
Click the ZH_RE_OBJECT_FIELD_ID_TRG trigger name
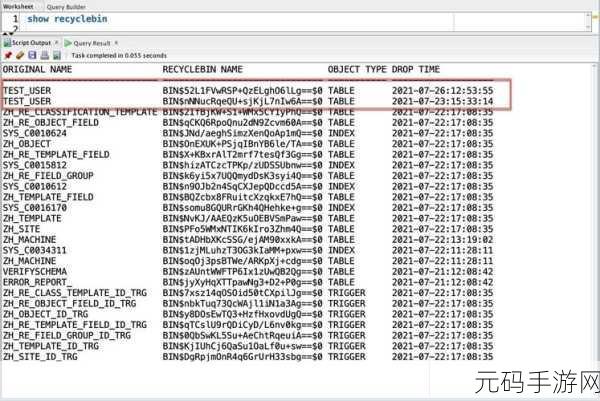(x=69, y=304)
